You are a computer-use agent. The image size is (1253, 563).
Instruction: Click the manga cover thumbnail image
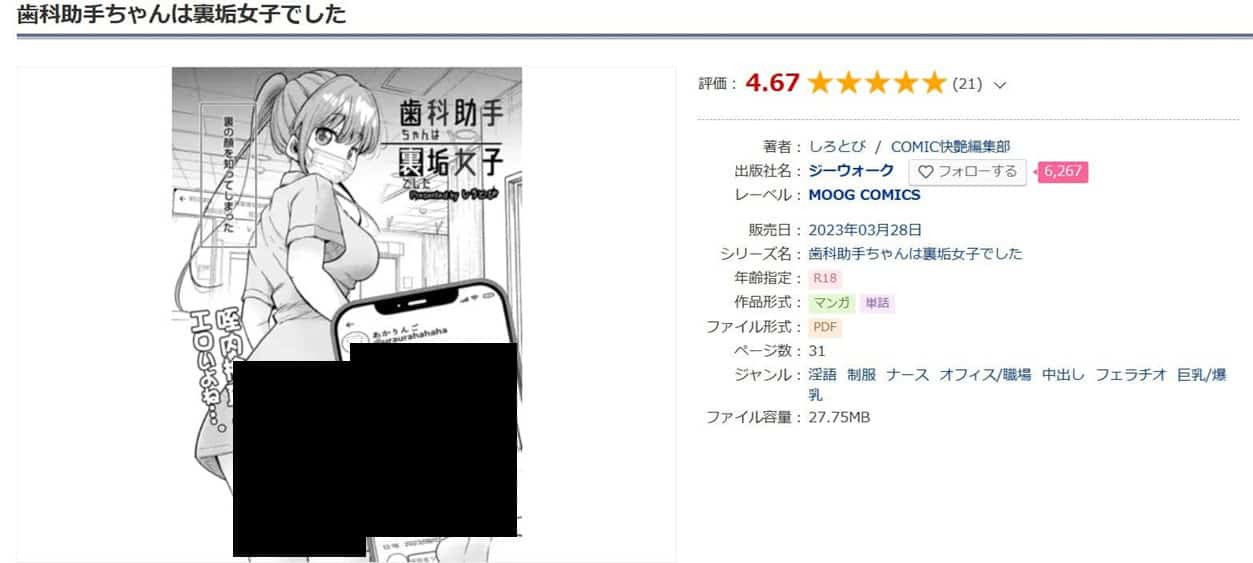coord(347,314)
